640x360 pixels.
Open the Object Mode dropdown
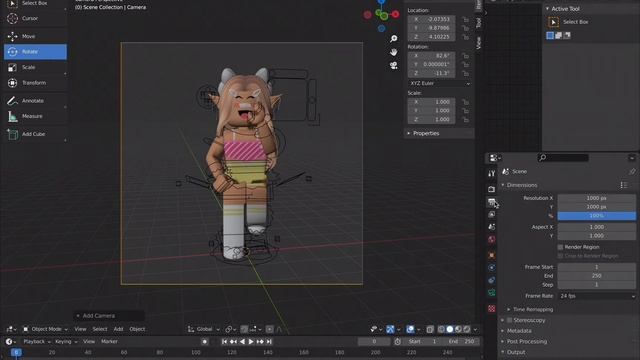[x=45, y=329]
